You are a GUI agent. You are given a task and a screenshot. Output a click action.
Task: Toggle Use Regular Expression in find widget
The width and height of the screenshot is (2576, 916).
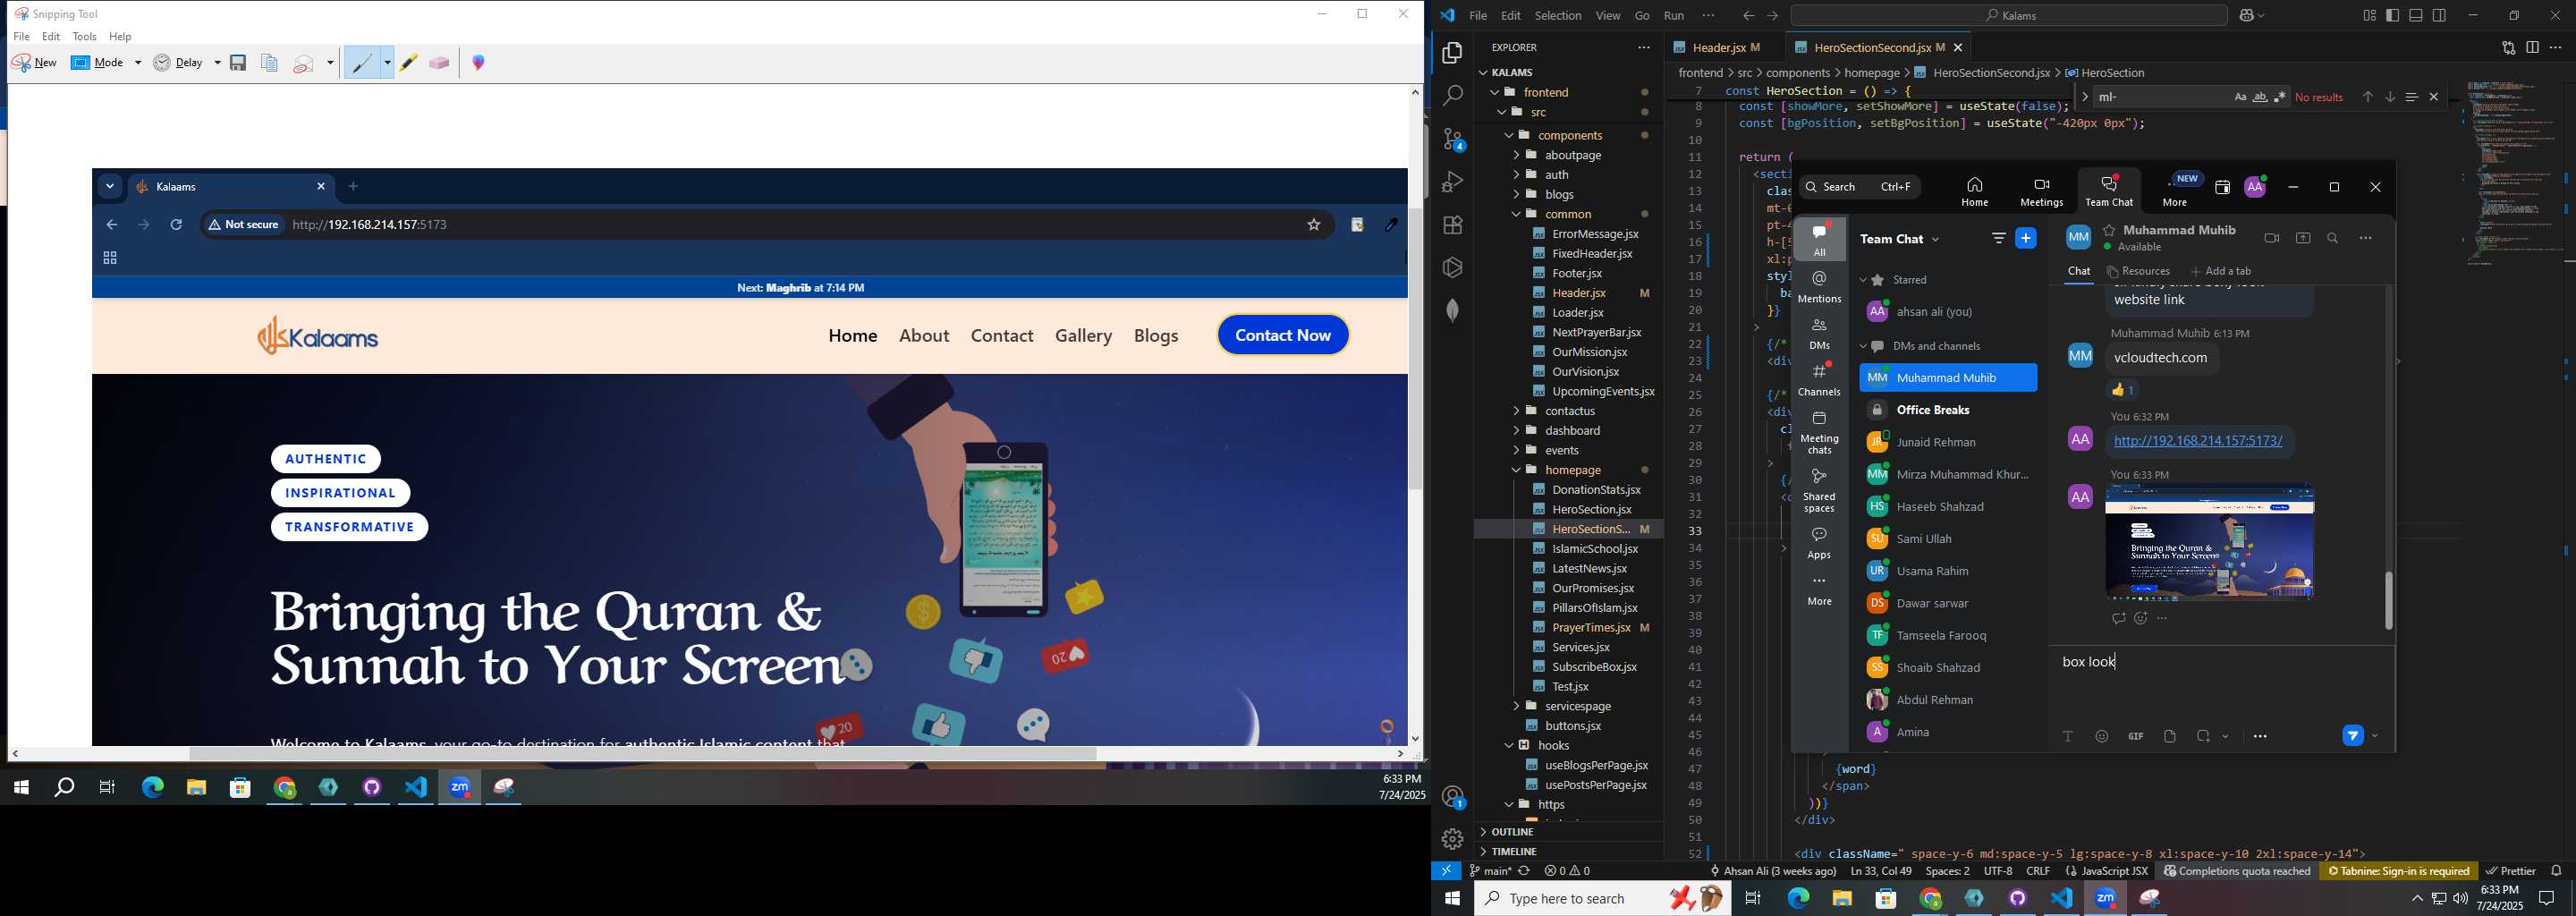click(2280, 97)
